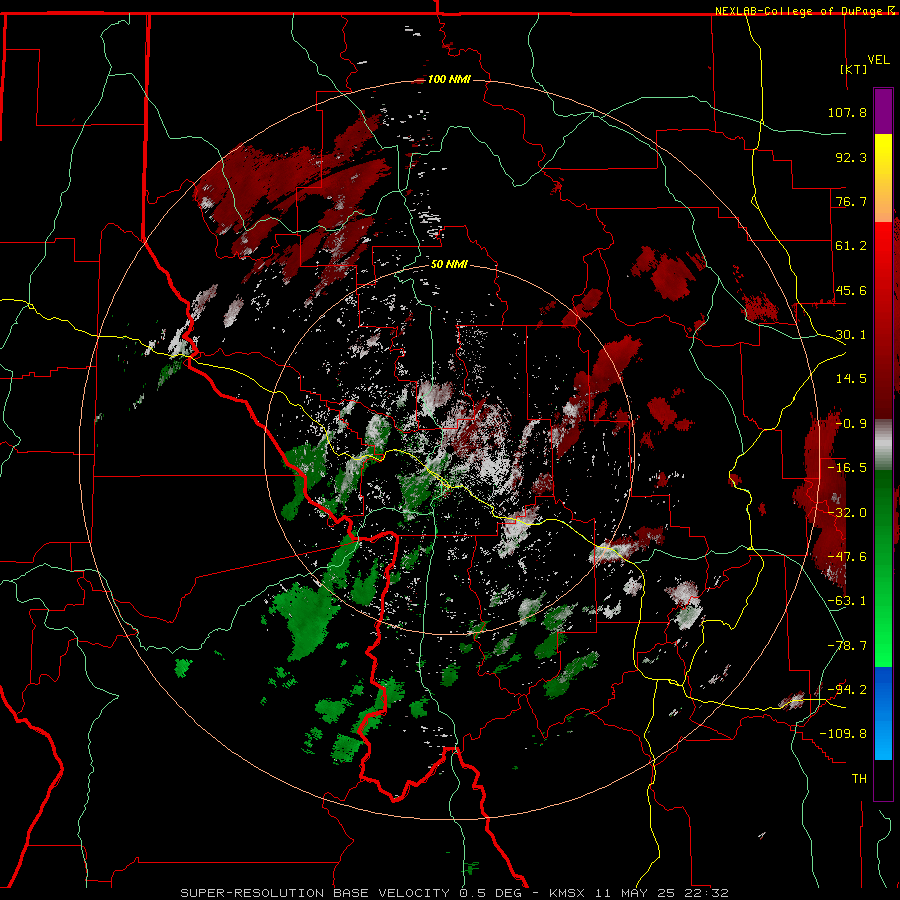
Task: Select the 45.6 velocity scale value
Action: coord(851,290)
